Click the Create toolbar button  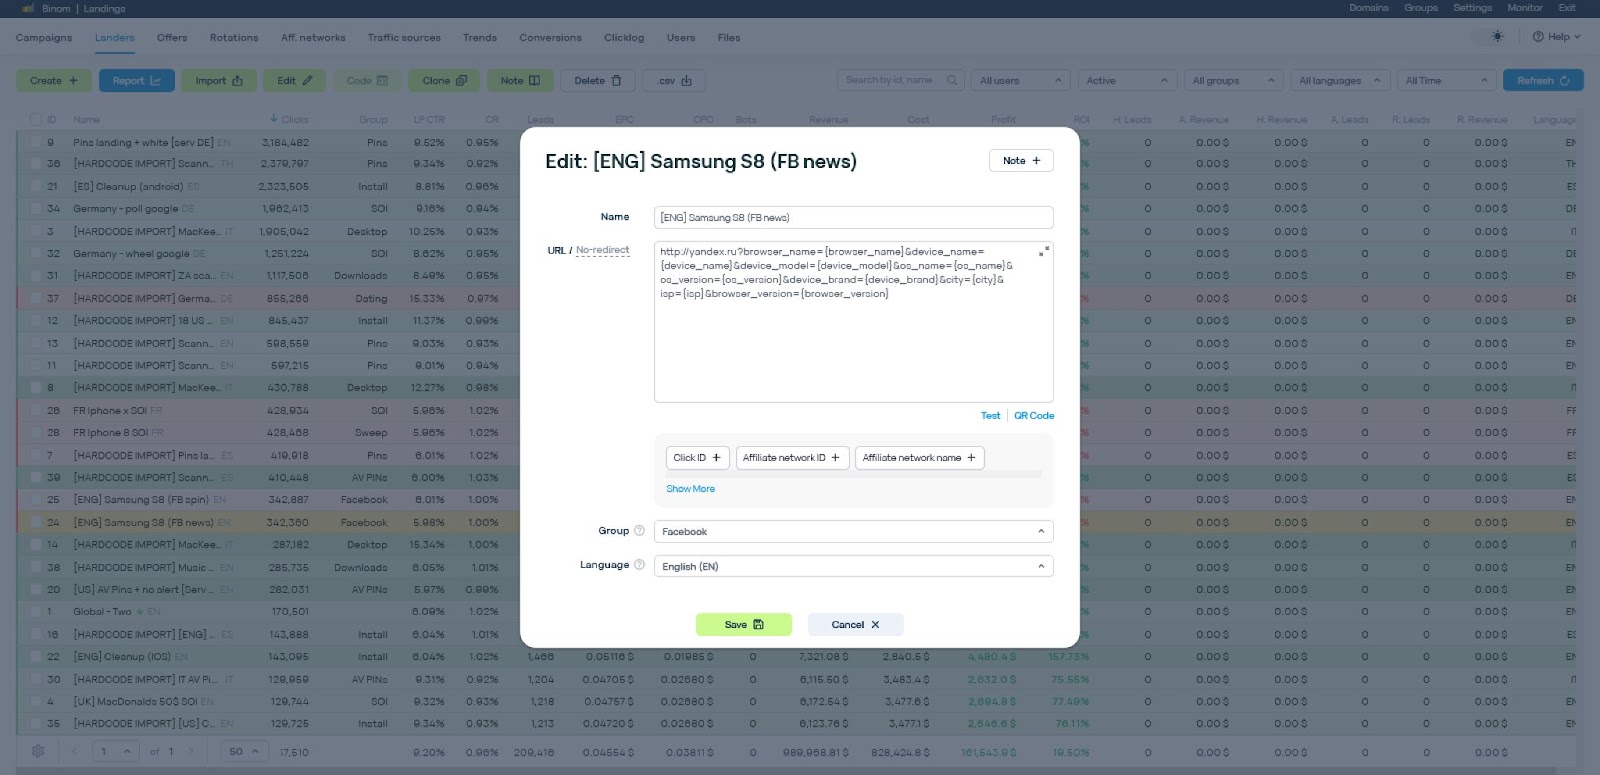point(54,80)
